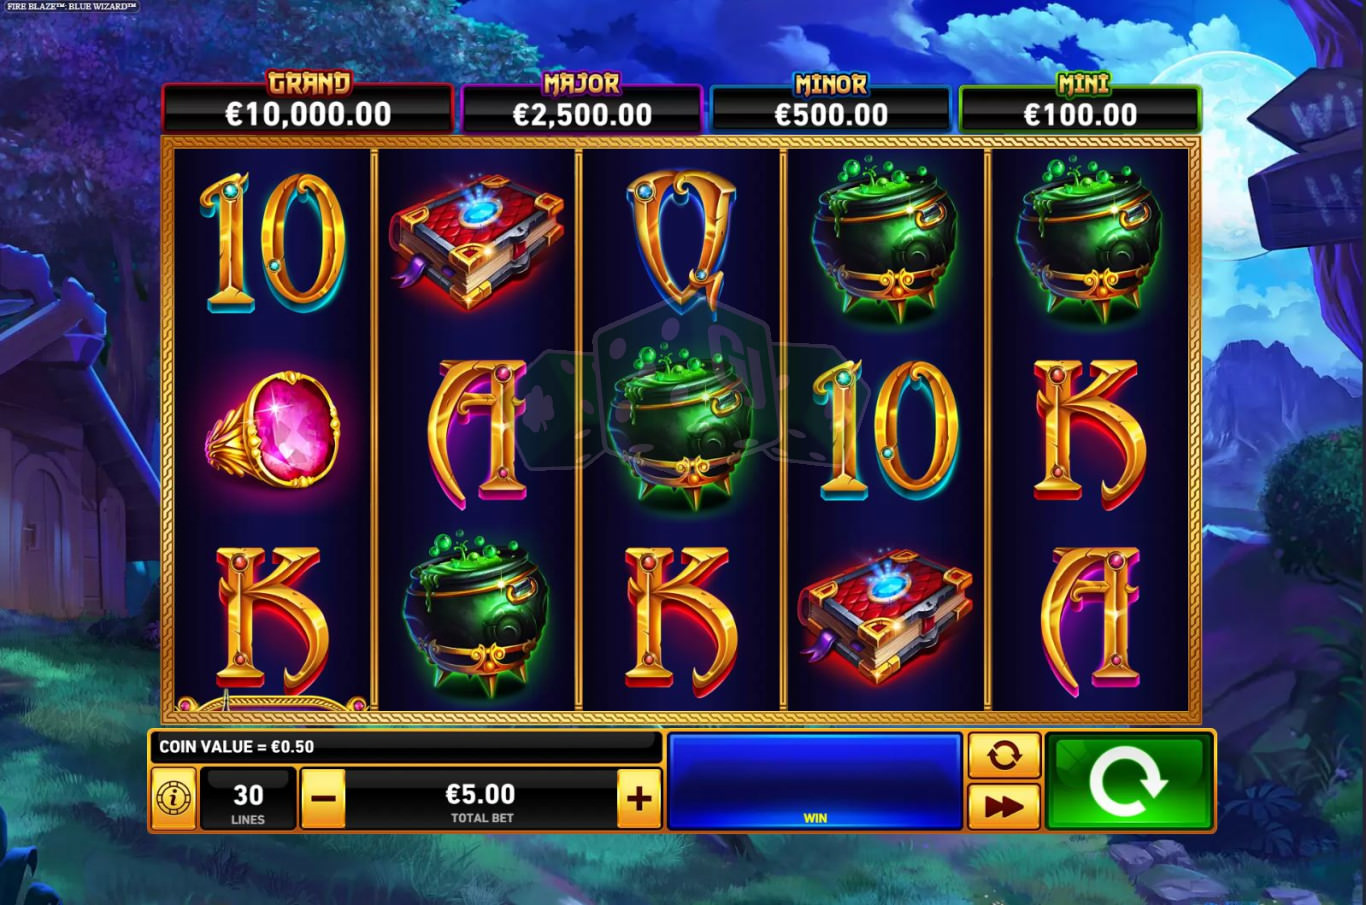The image size is (1366, 905).
Task: Open the info paytable icon
Action: pos(174,798)
